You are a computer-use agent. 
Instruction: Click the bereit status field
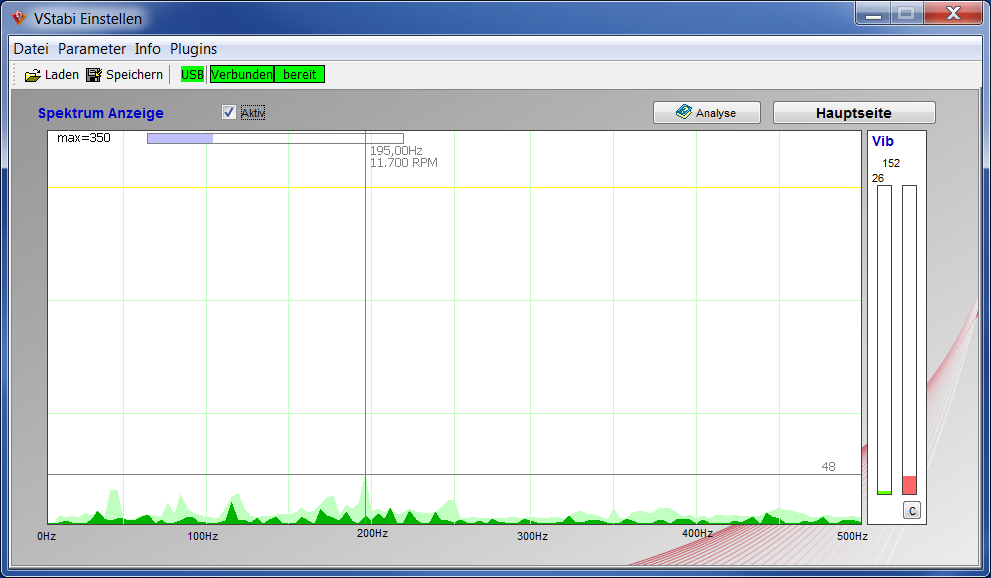(300, 75)
